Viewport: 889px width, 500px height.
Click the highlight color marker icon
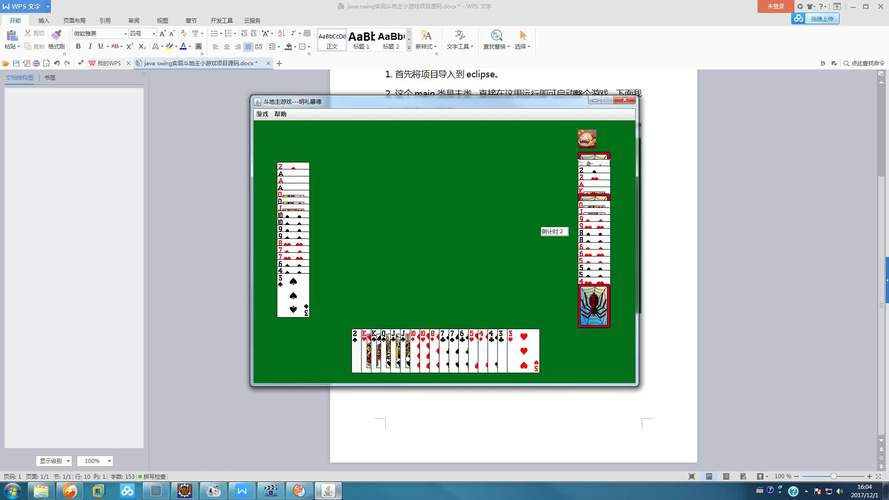pyautogui.click(x=168, y=46)
